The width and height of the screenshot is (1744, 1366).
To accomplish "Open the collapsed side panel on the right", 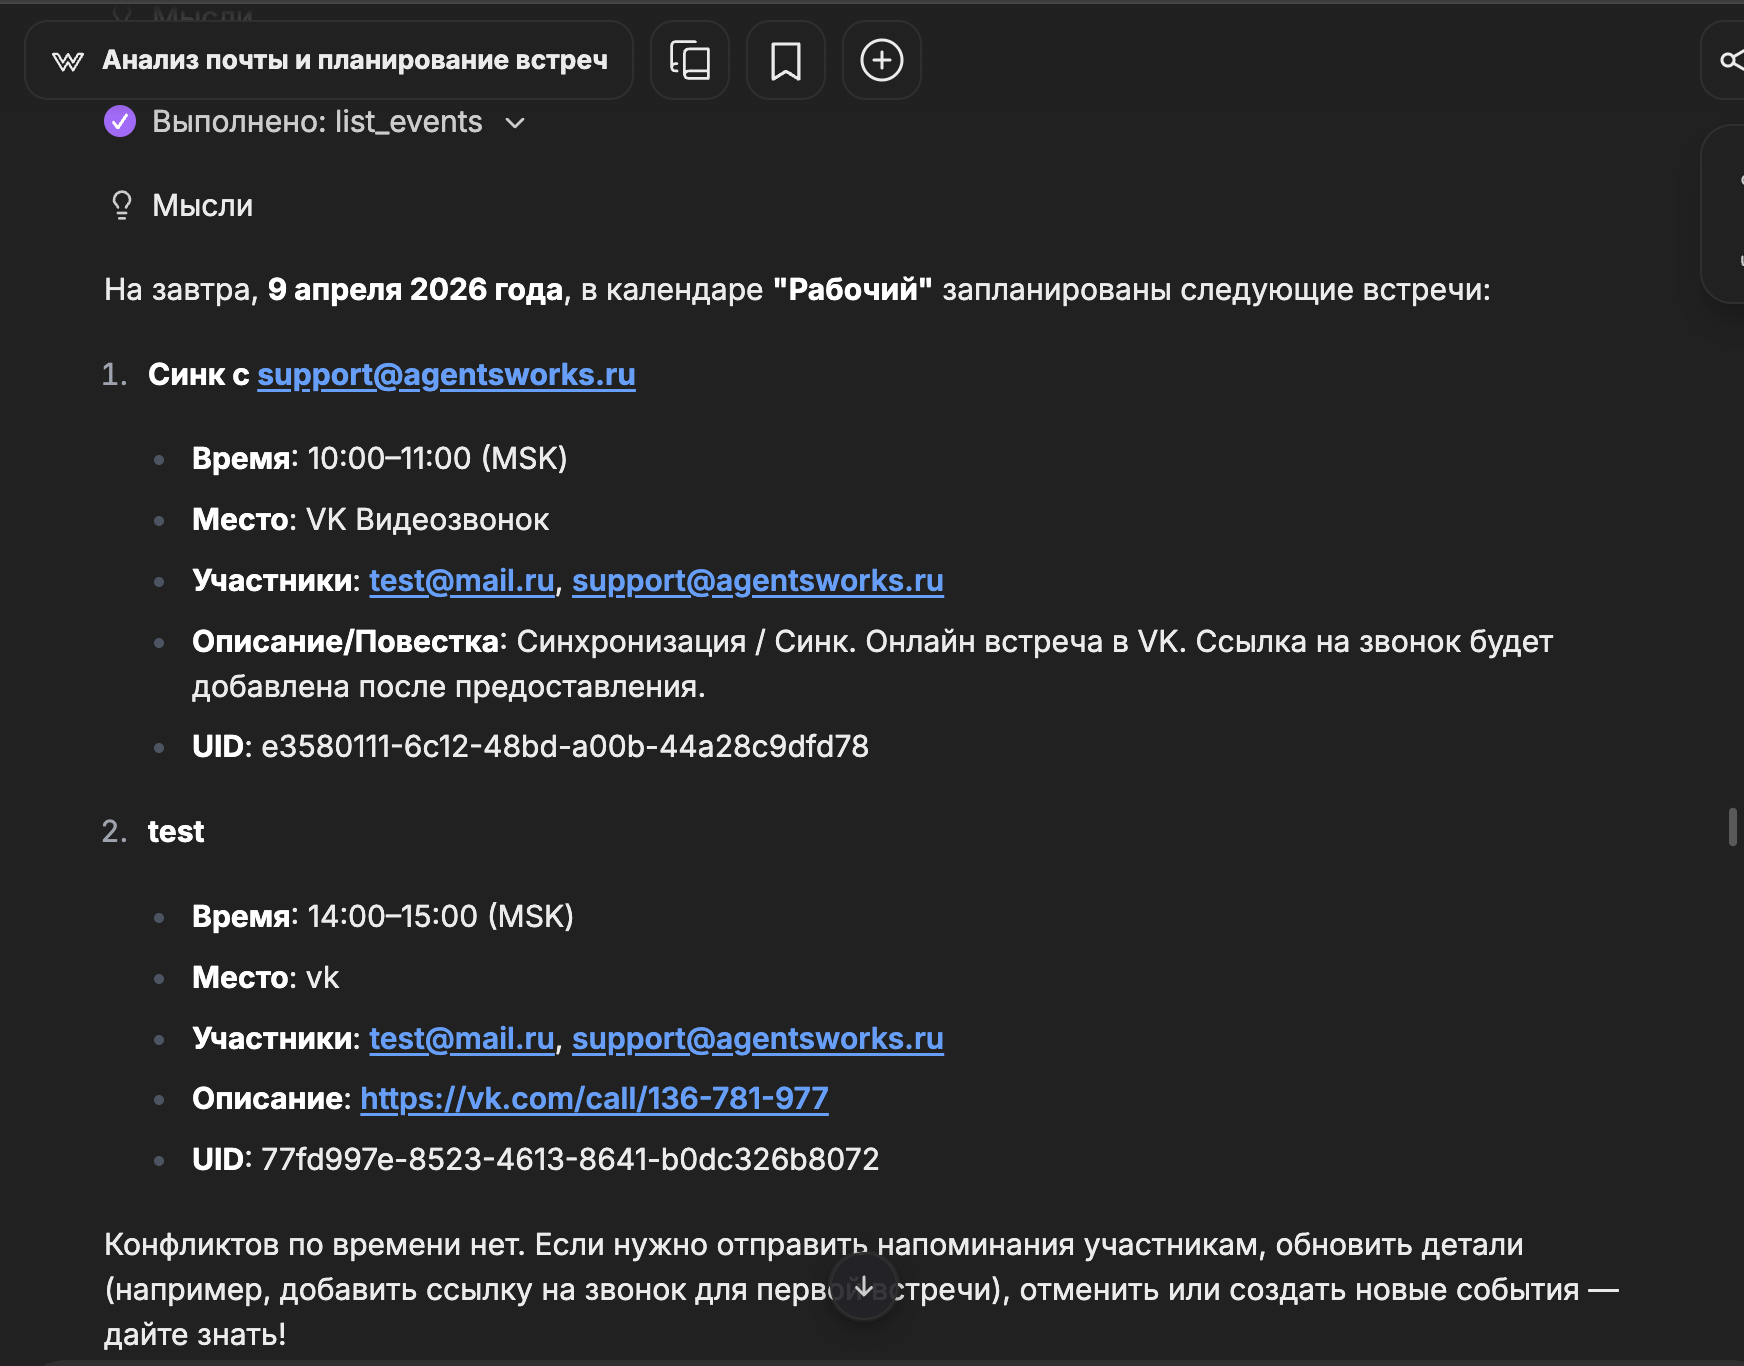I will coord(1725,215).
